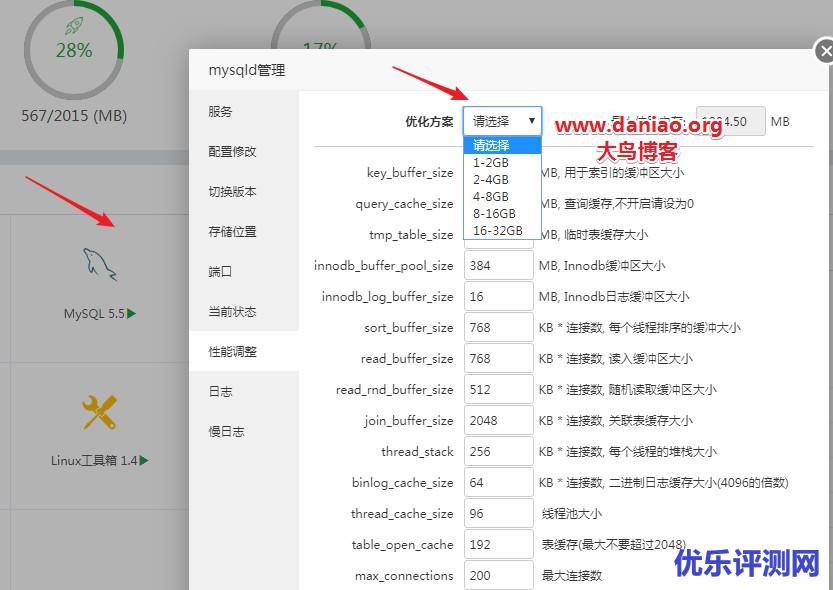Close the mysqld管理 dialog
Viewport: 833px width, 590px height.
[823, 51]
